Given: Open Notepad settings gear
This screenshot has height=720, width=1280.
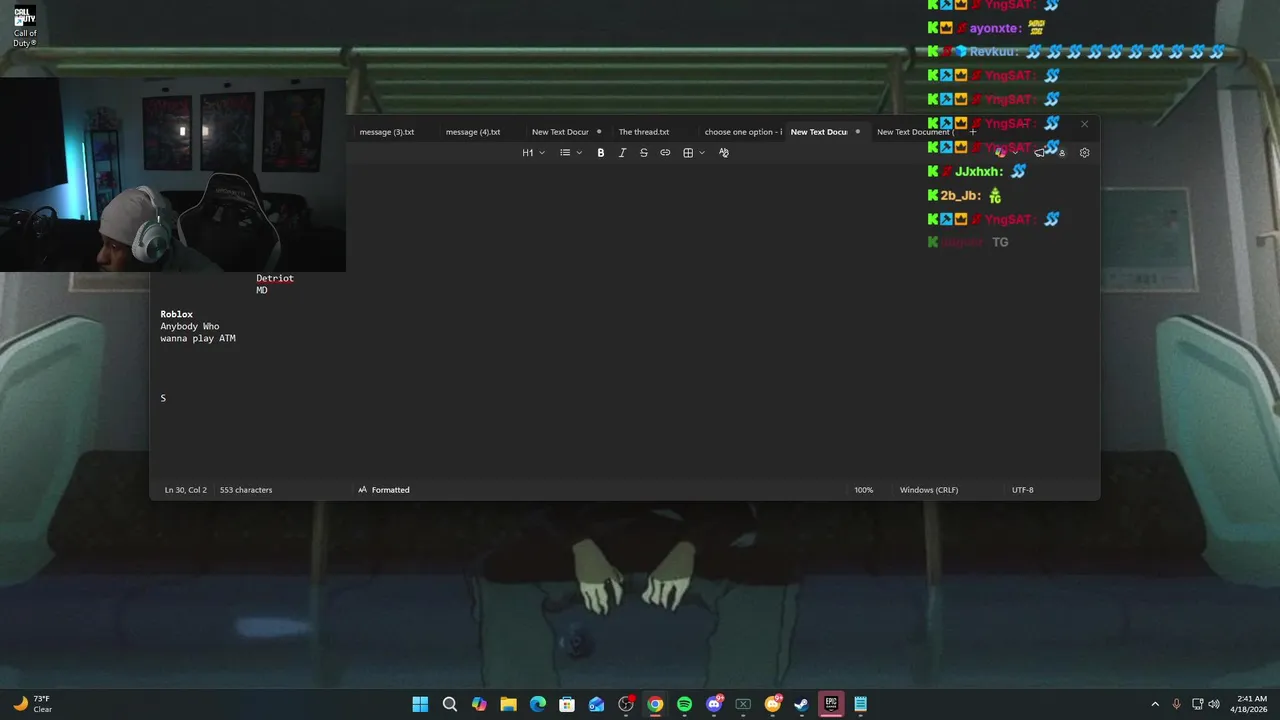Looking at the screenshot, I should [x=1084, y=153].
